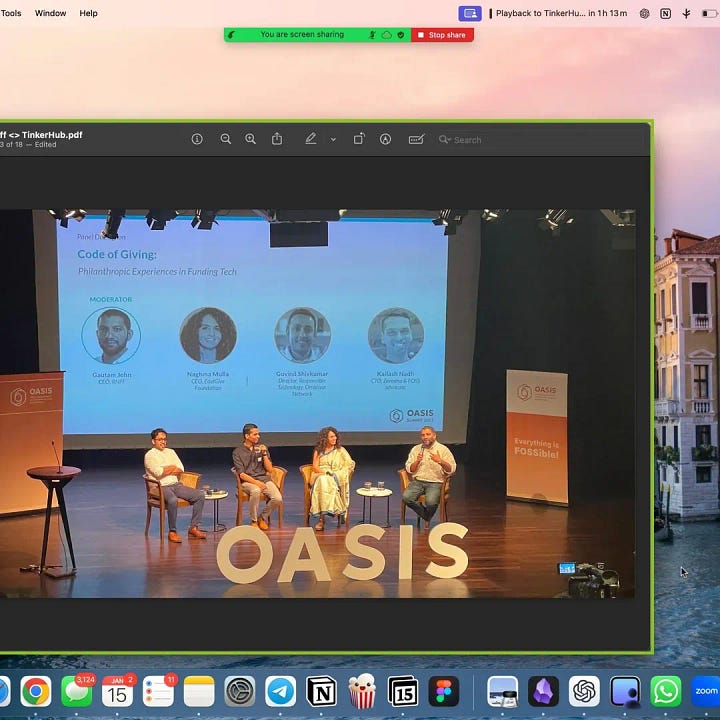Open the Share icon in Preview toolbar
720x720 pixels.
pos(277,139)
